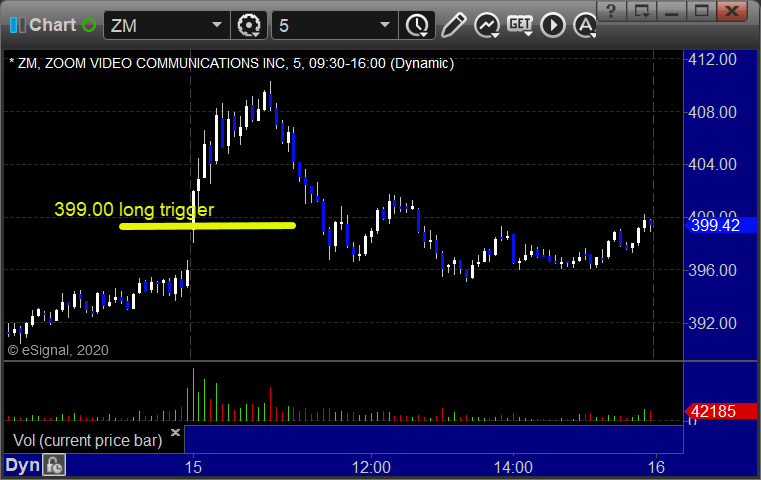This screenshot has width=761, height=480.
Task: Click the blue Chart window type icon
Action: tap(17, 25)
